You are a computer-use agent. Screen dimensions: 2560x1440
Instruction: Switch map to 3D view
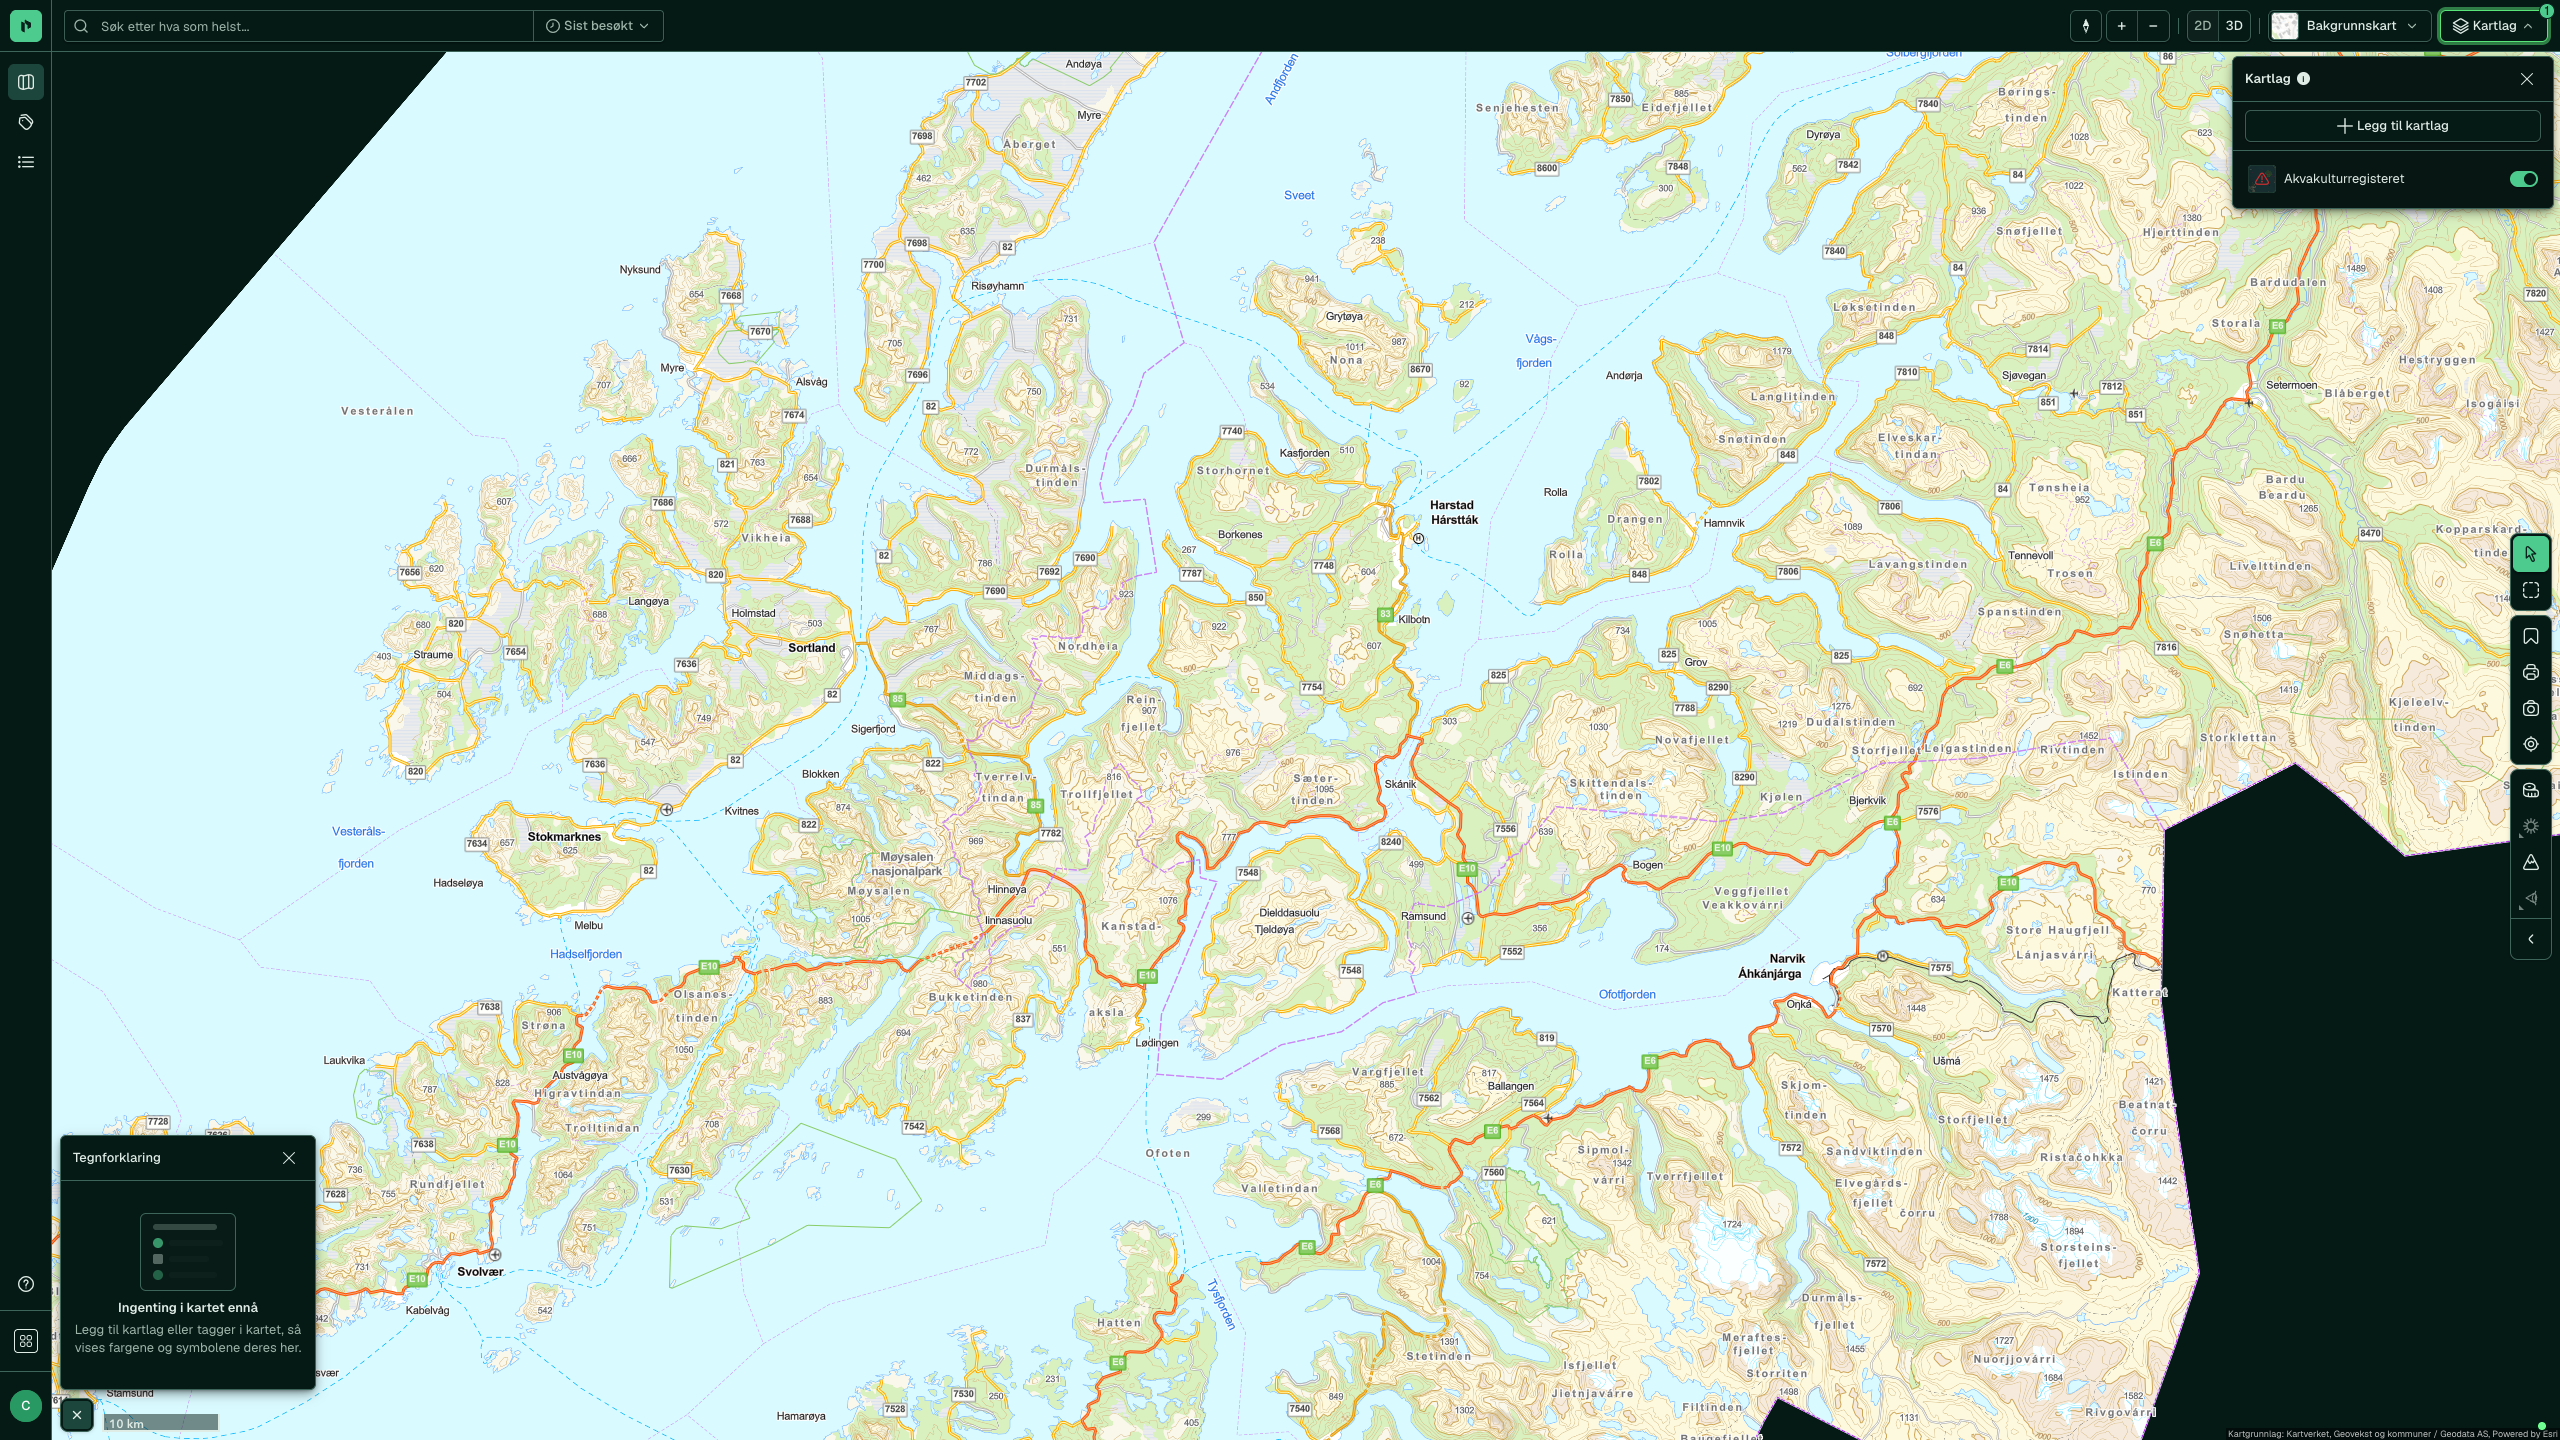click(x=2234, y=26)
